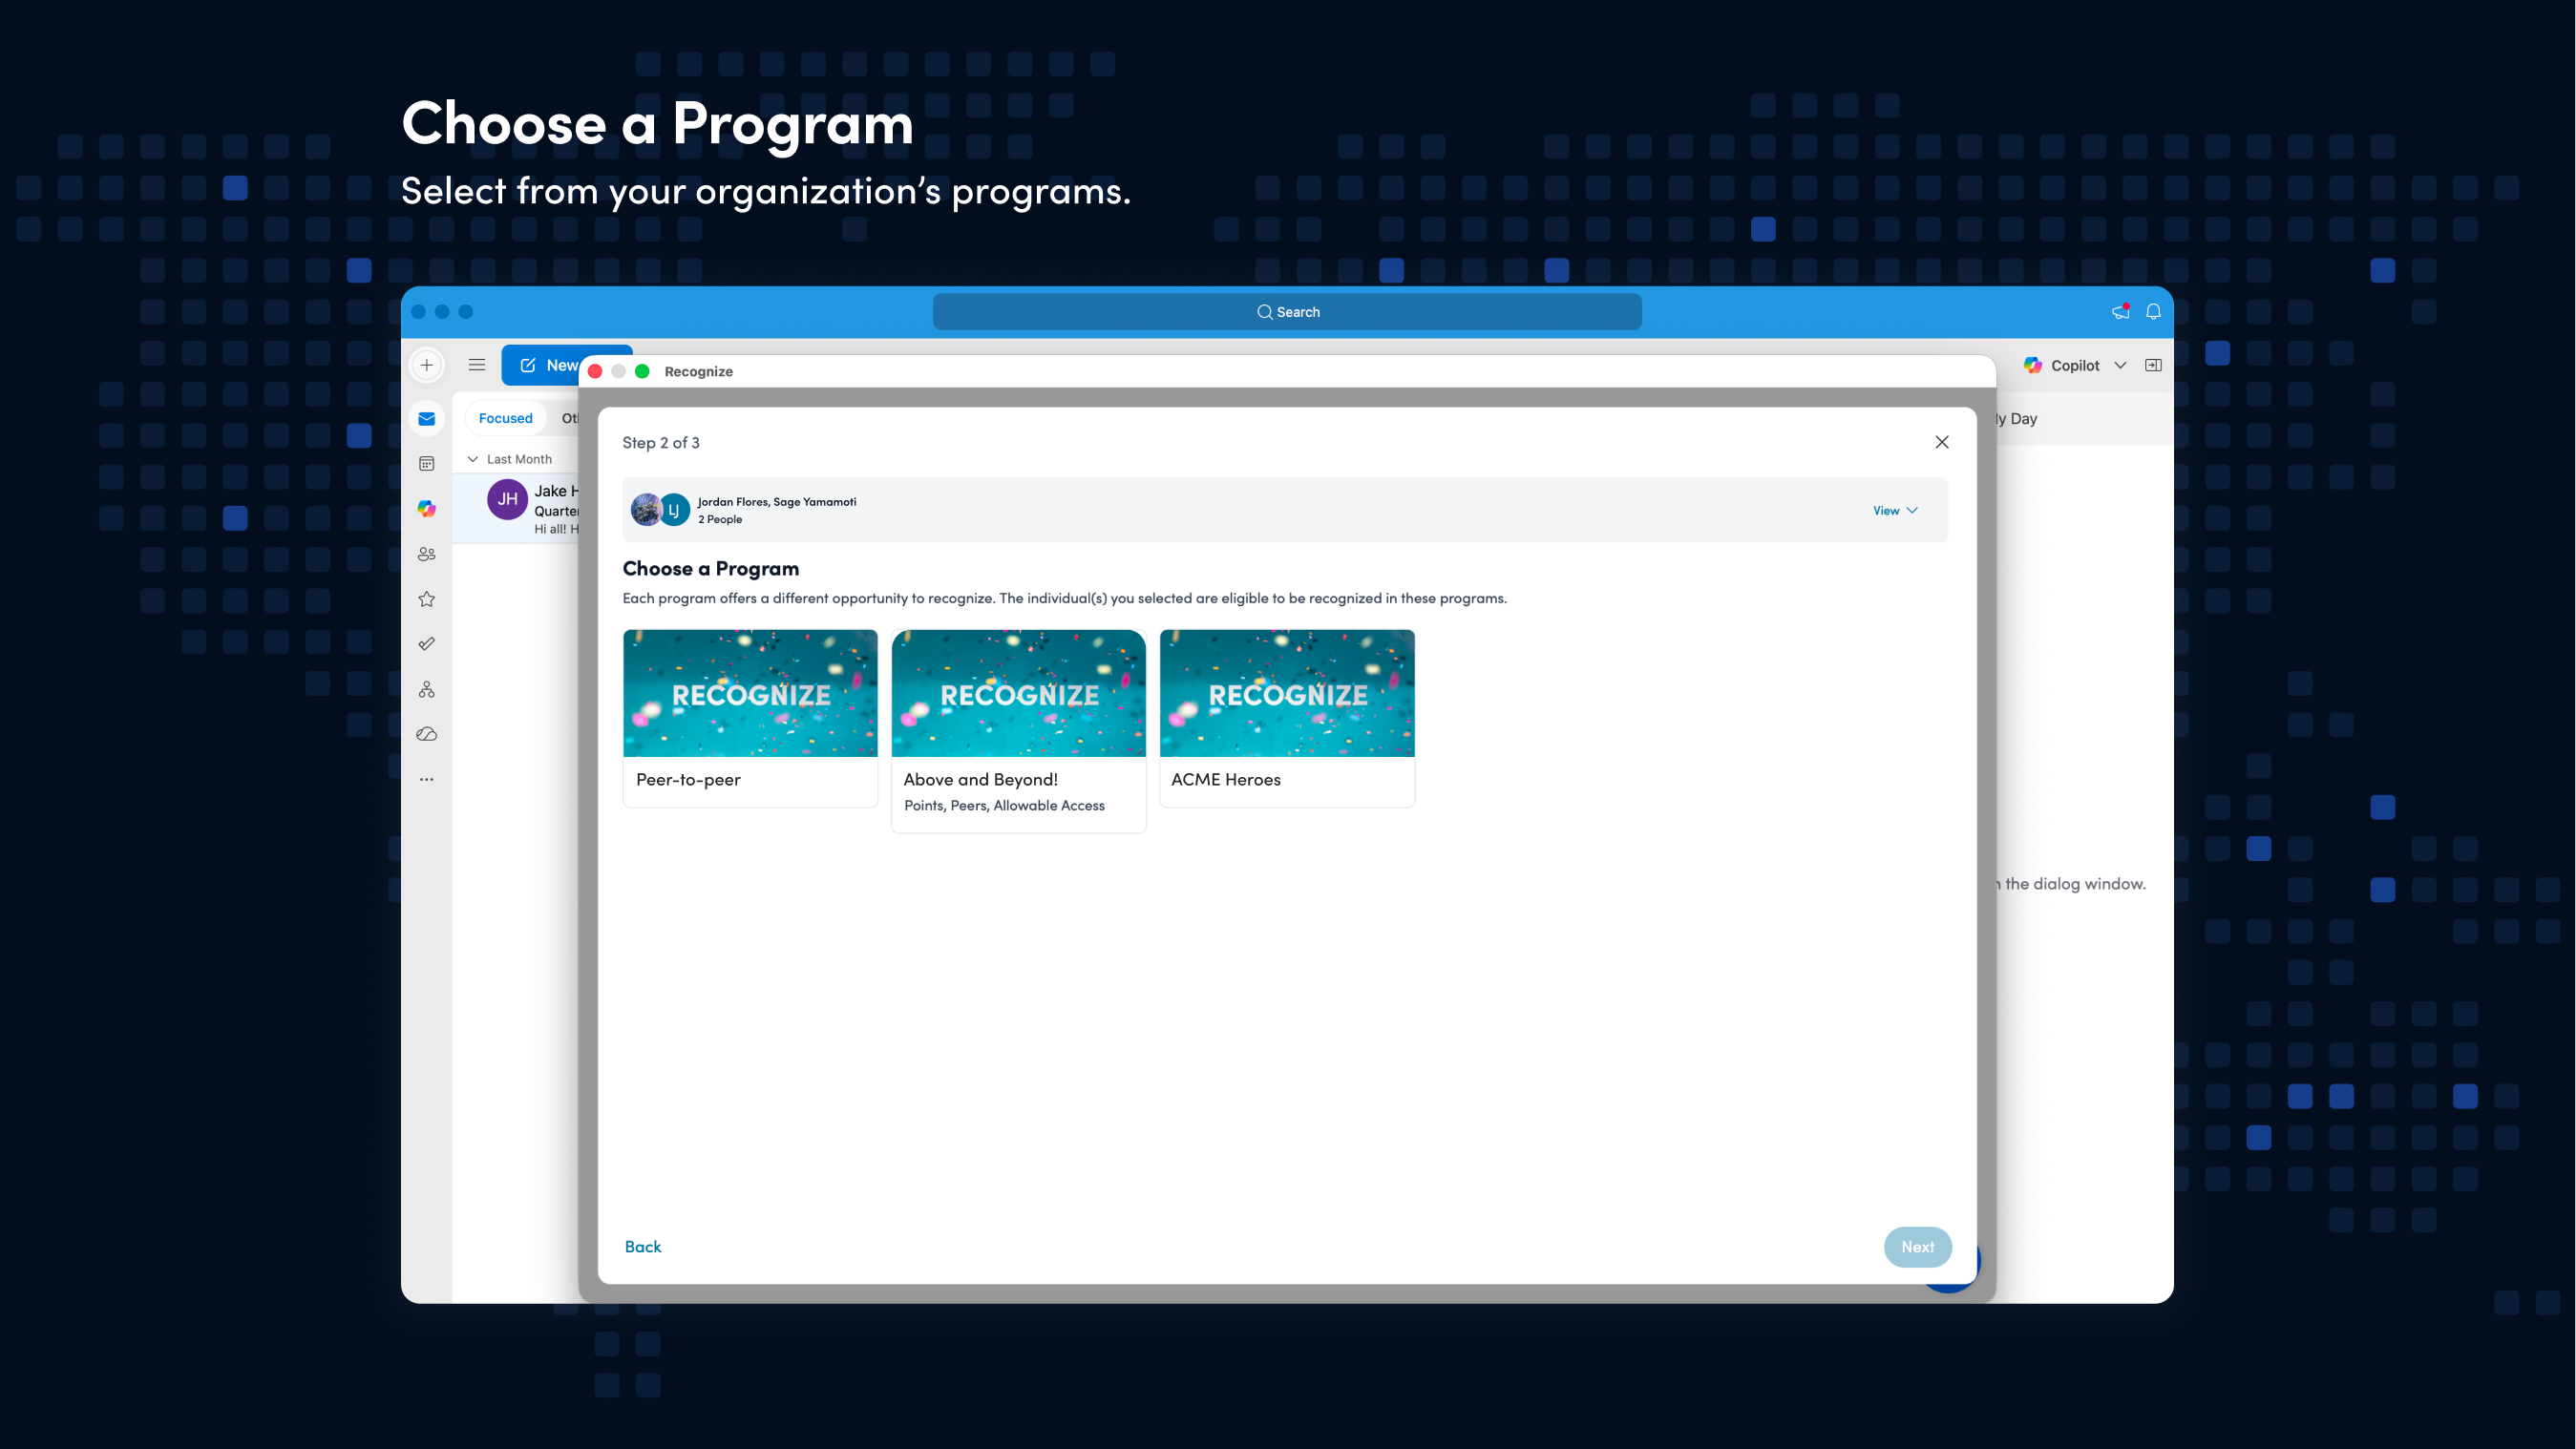Open the megaphone announcements icon
Screen dimensions: 2576x1449
coord(2120,312)
